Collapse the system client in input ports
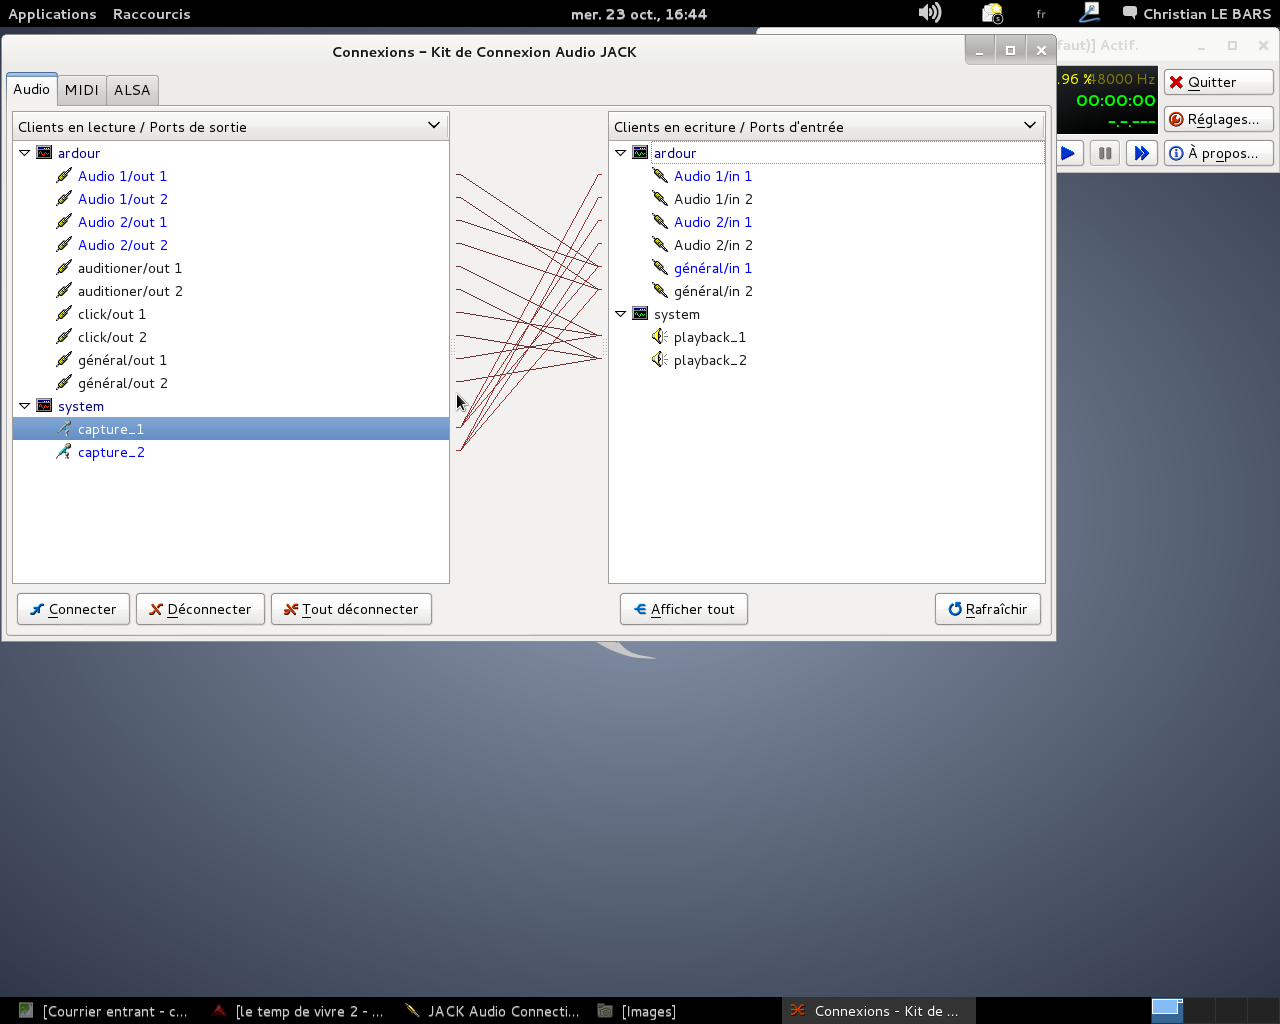This screenshot has width=1280, height=1024. pos(620,314)
